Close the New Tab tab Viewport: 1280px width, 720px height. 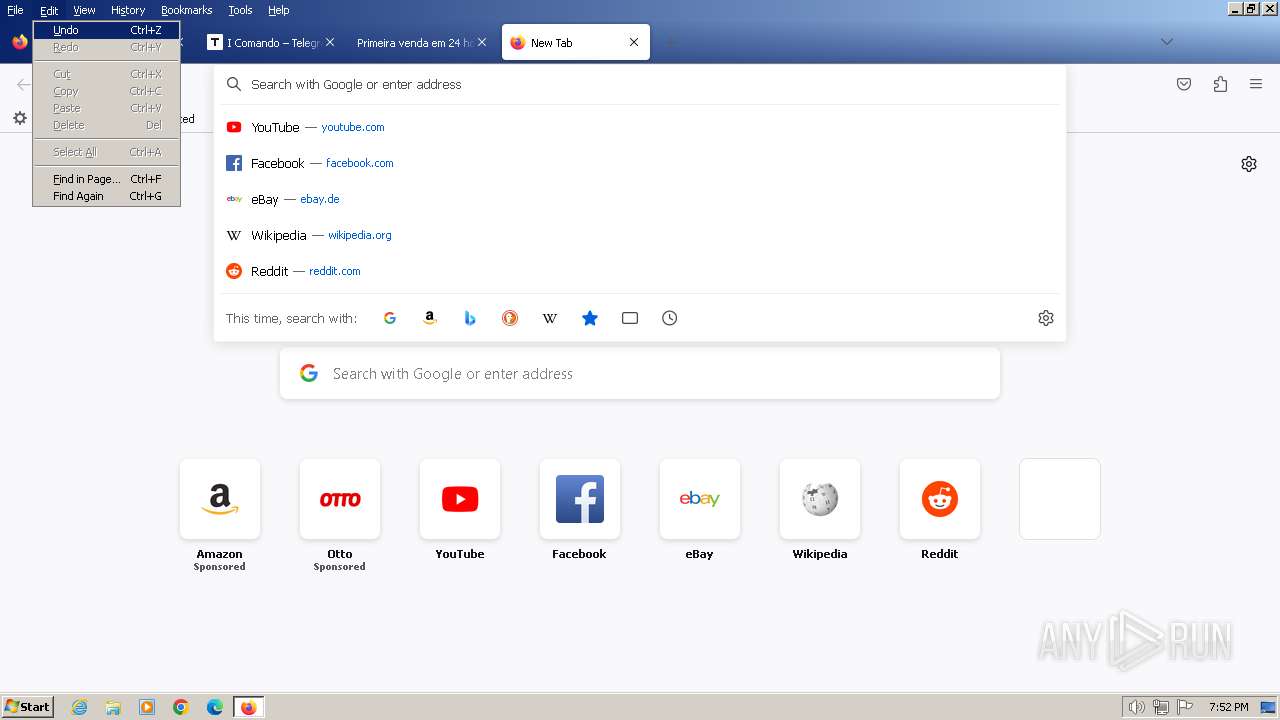pyautogui.click(x=634, y=42)
